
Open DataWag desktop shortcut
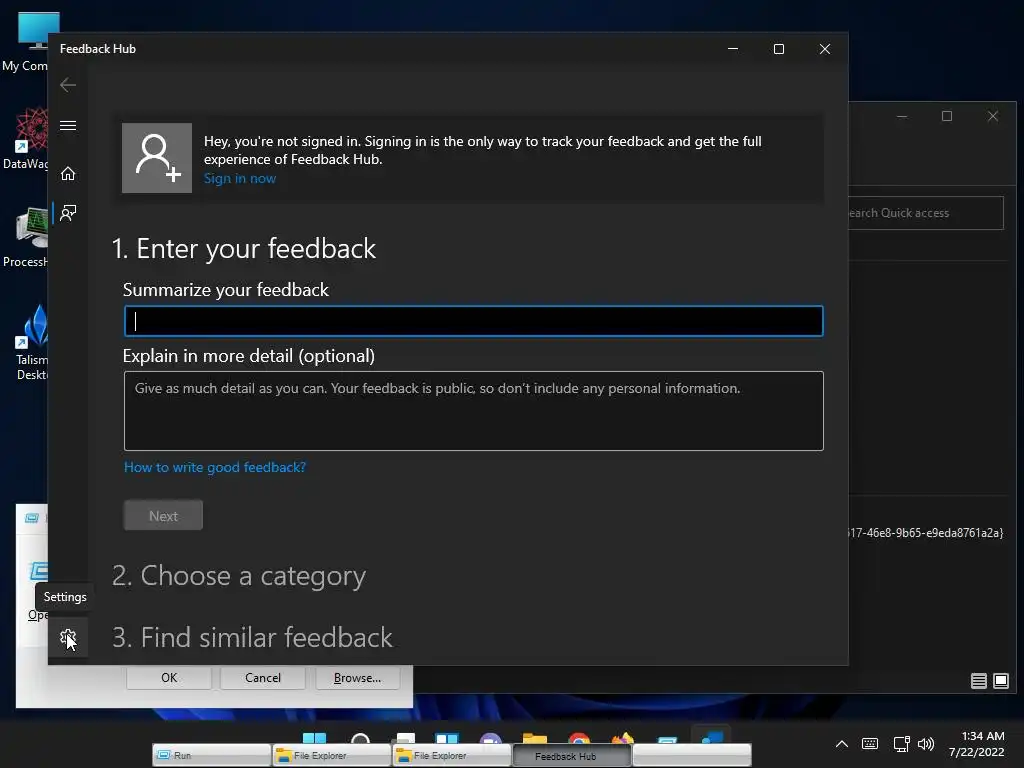(25, 138)
